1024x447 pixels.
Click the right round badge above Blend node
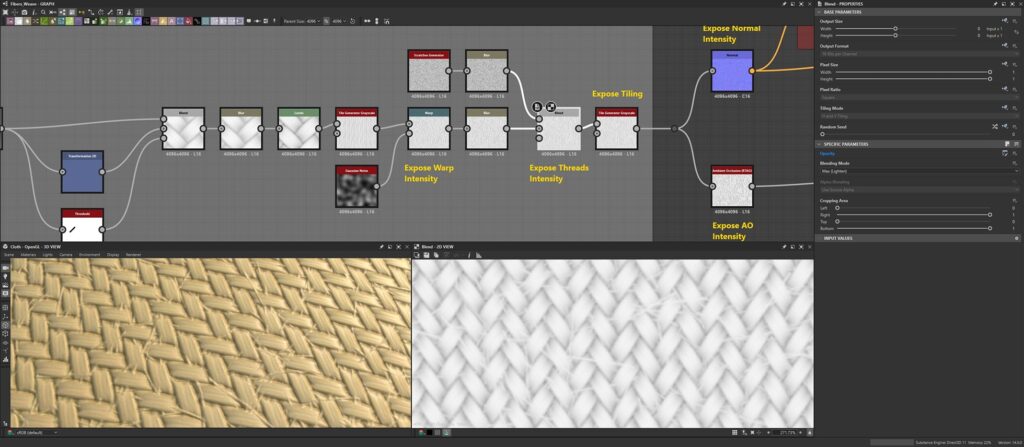(551, 107)
